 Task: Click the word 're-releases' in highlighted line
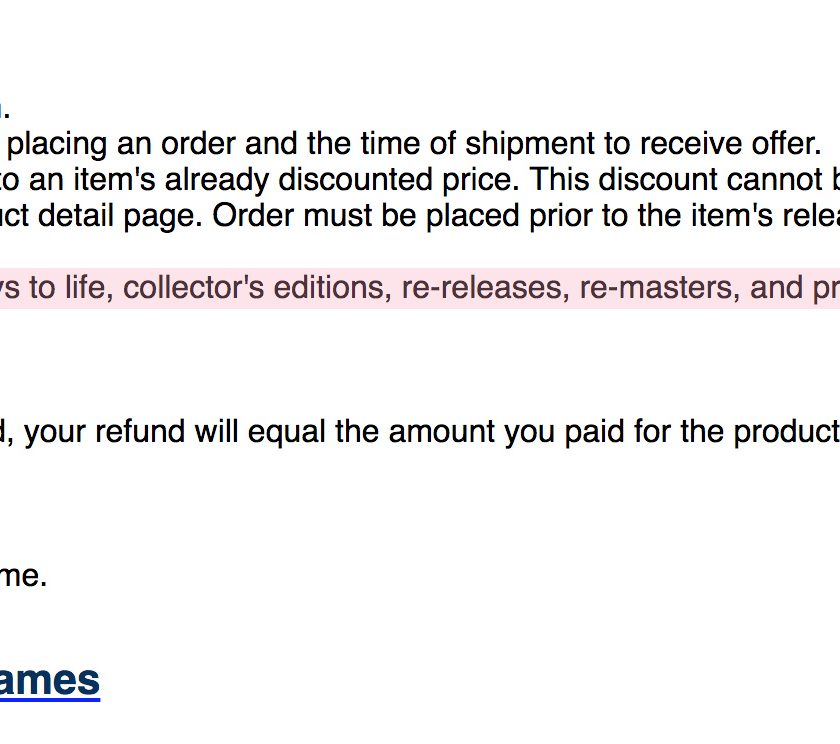click(485, 289)
